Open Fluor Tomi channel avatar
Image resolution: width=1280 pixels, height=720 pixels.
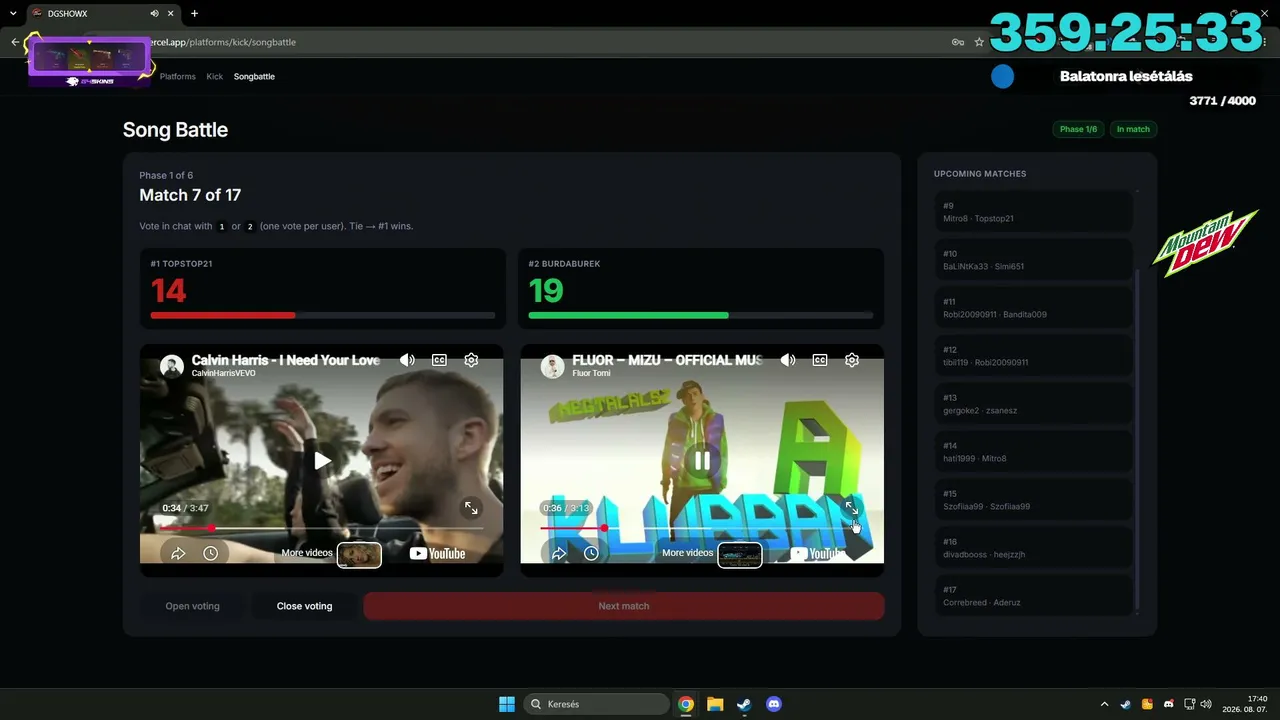[x=553, y=365]
